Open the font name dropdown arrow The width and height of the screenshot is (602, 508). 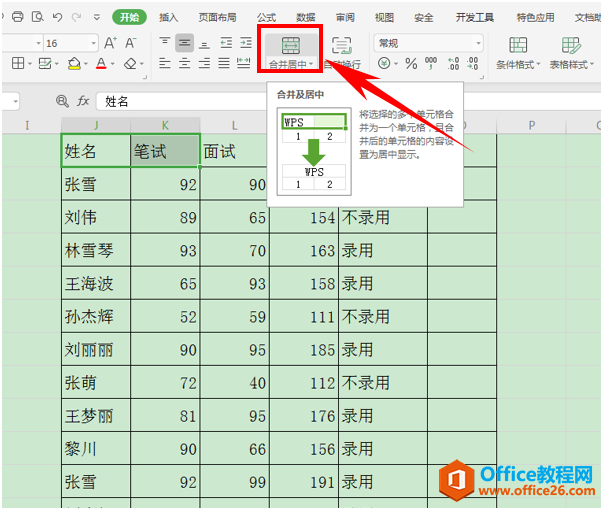[x=38, y=43]
